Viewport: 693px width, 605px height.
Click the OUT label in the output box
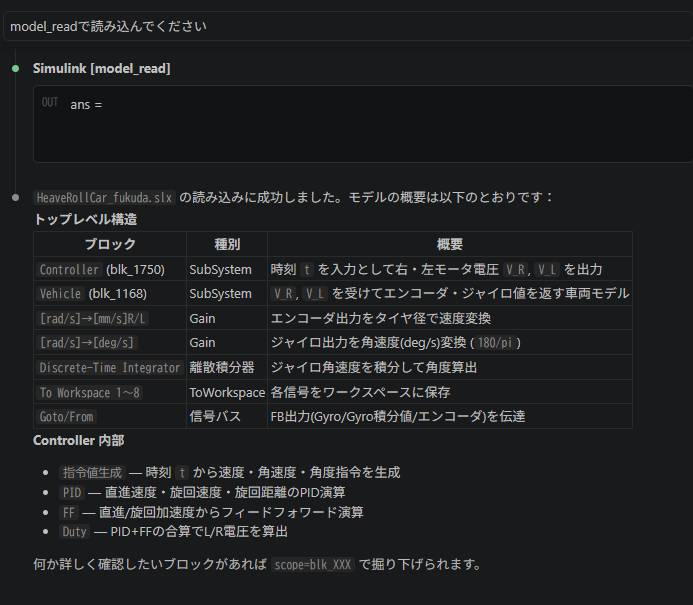50,103
